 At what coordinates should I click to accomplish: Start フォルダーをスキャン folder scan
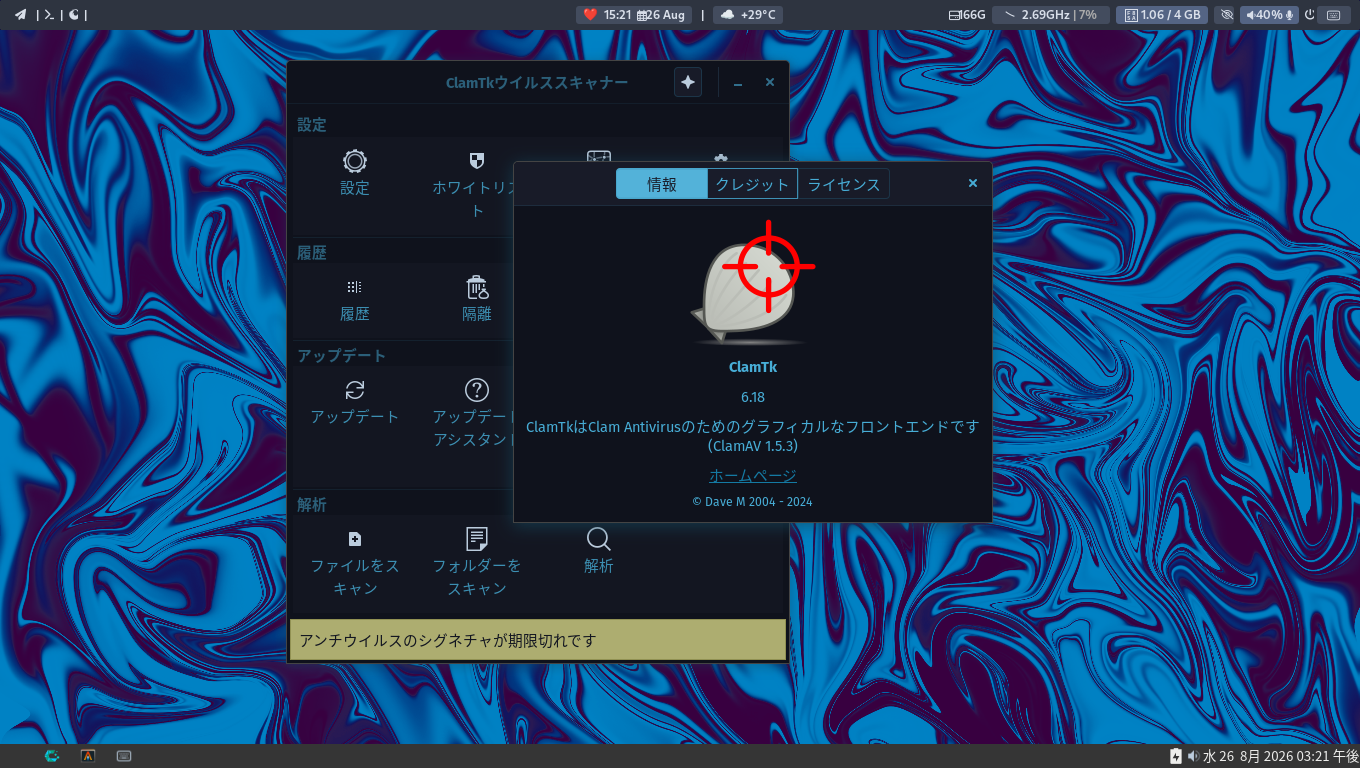(477, 539)
